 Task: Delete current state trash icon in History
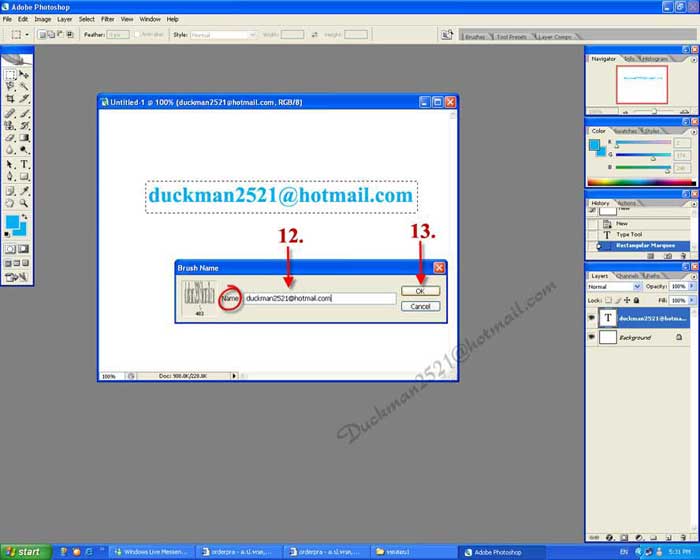(x=683, y=256)
